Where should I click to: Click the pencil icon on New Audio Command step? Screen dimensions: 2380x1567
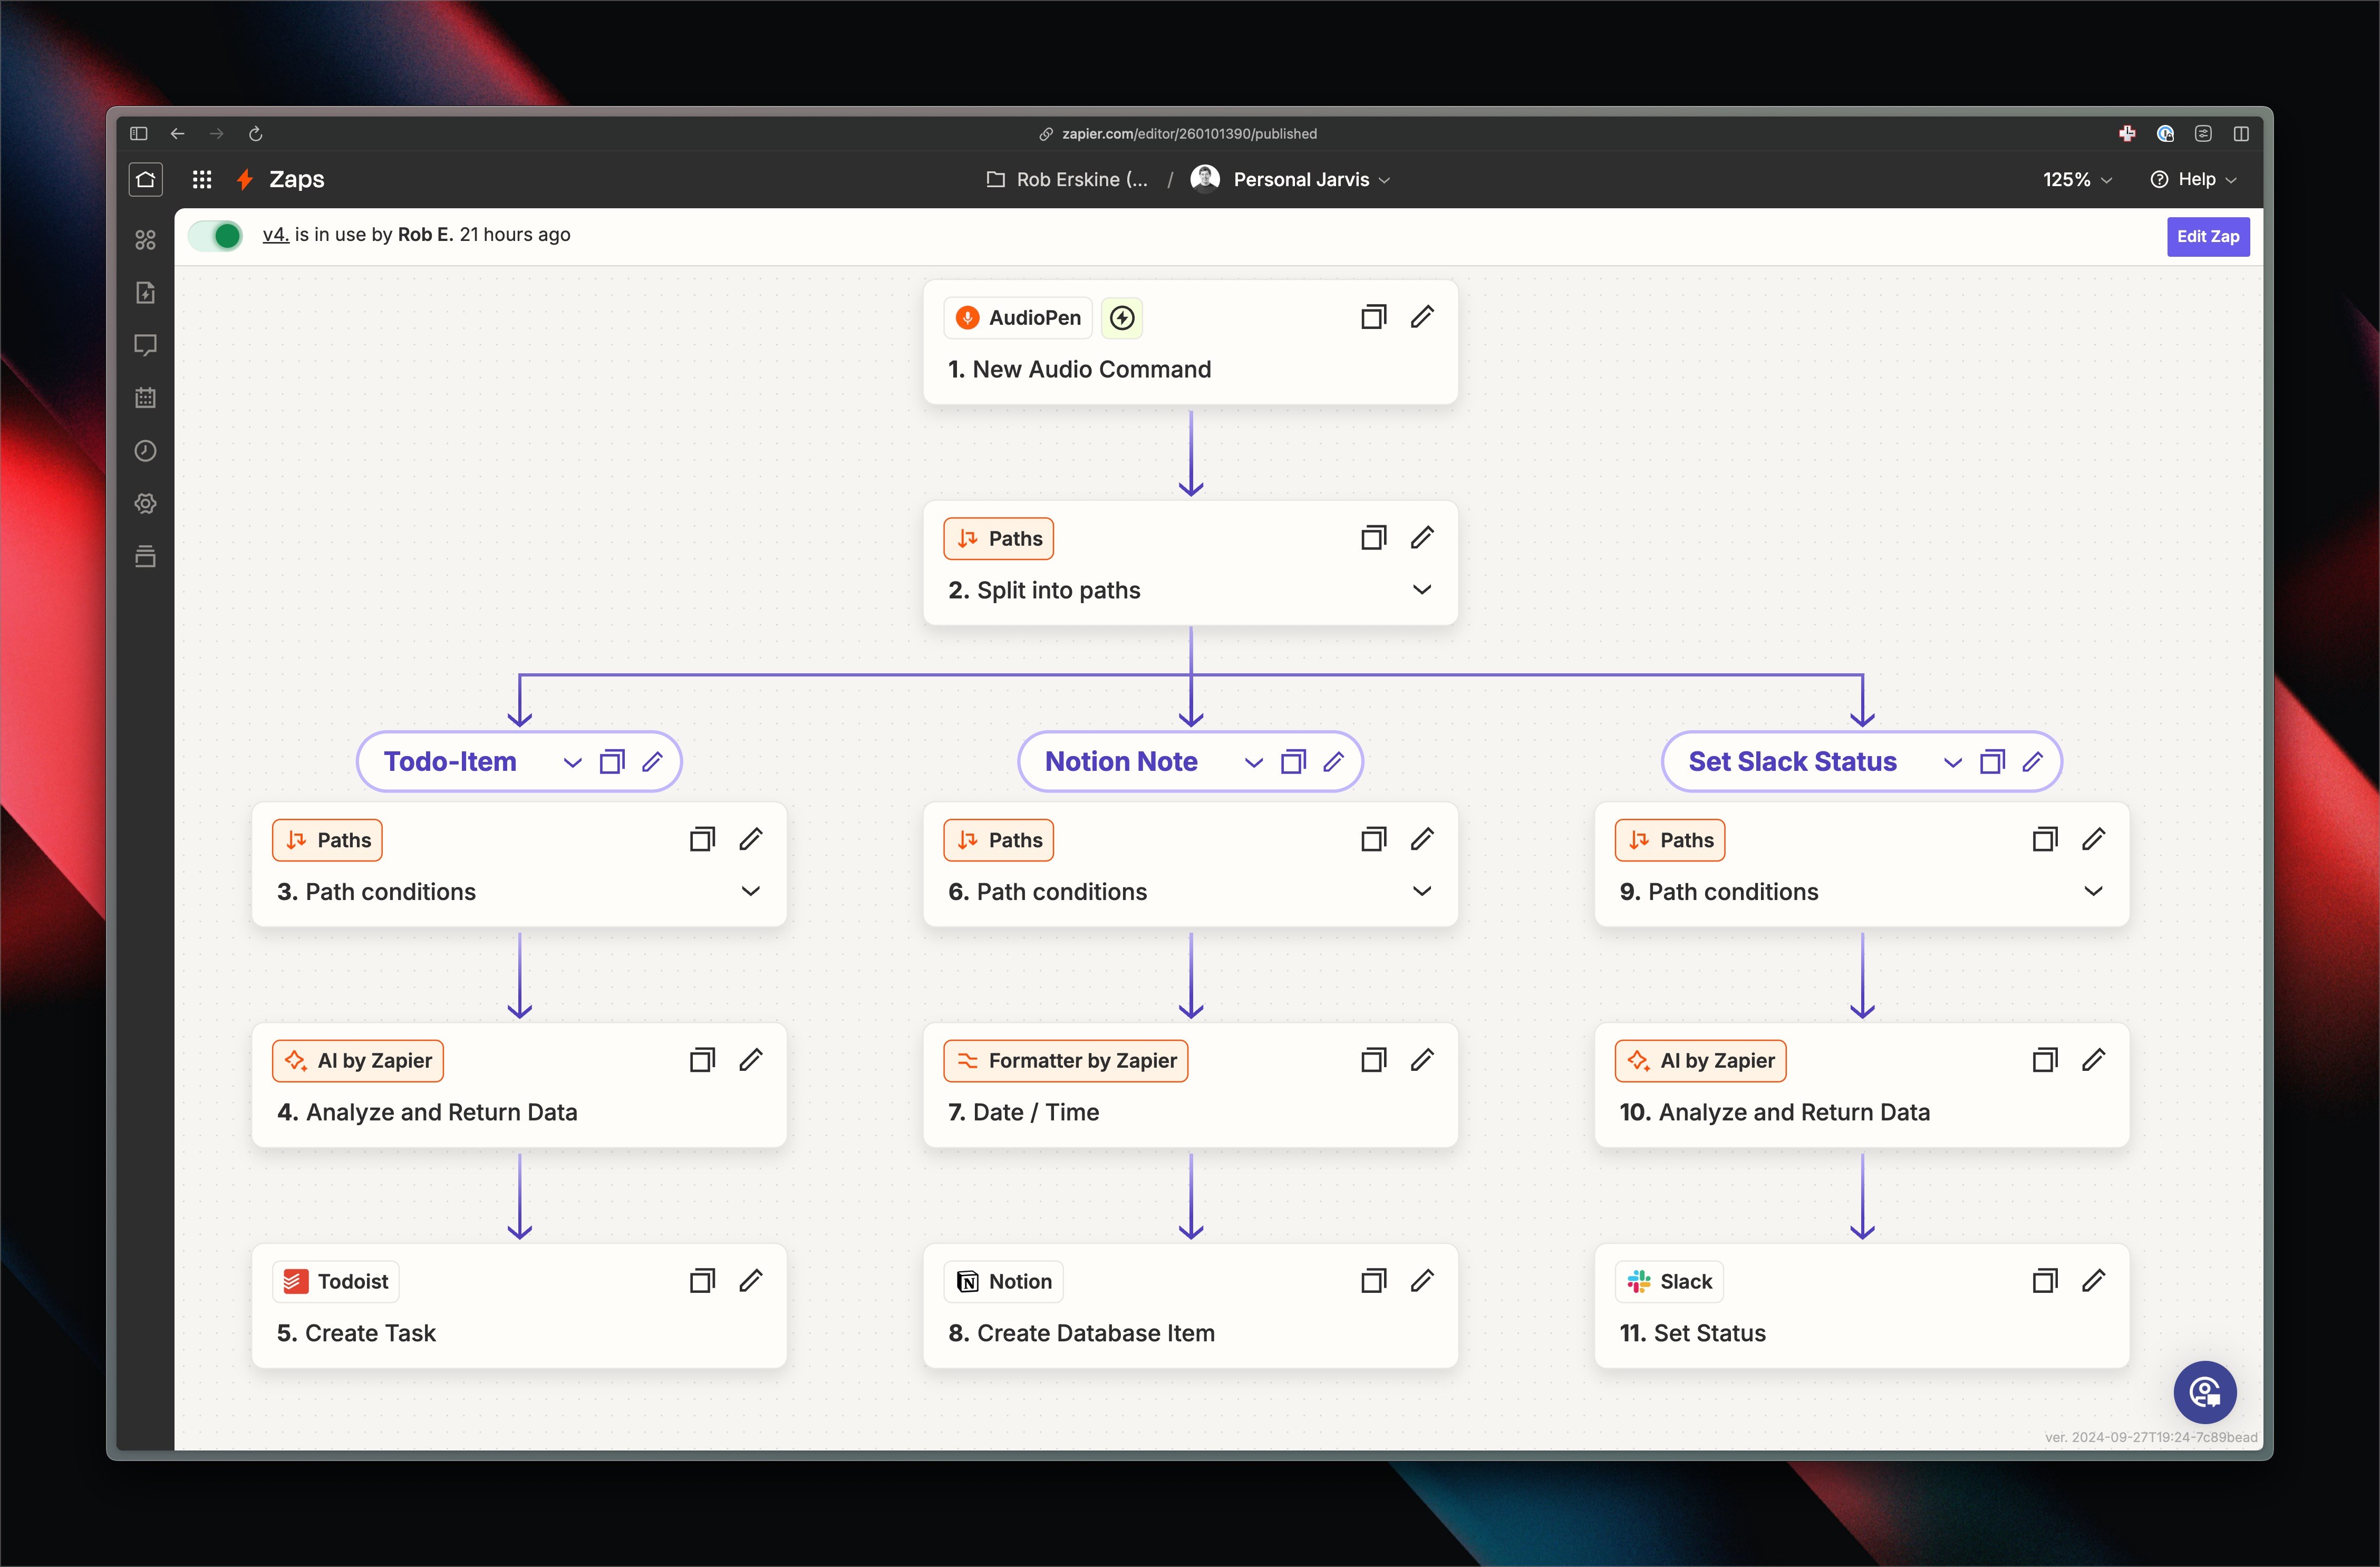pyautogui.click(x=1422, y=317)
